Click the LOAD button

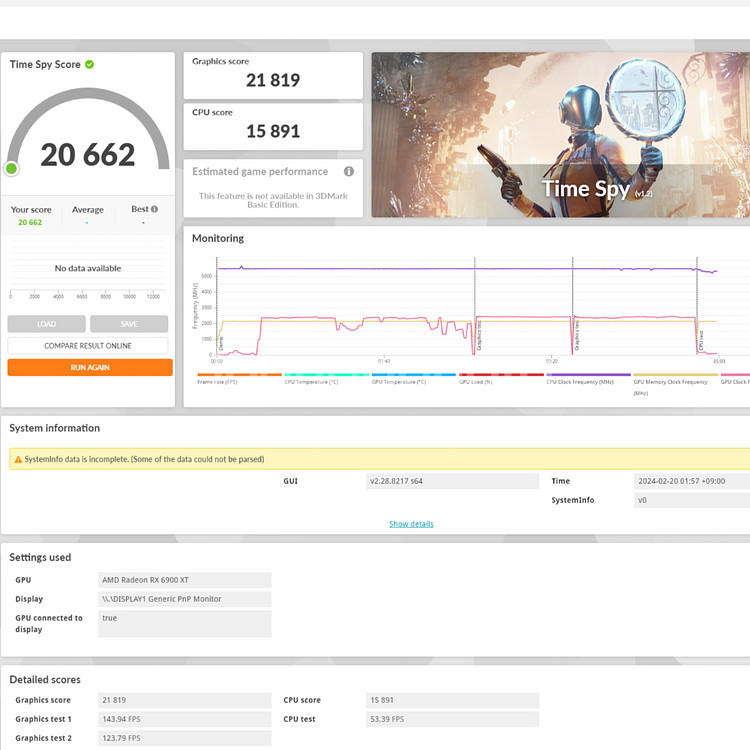click(46, 324)
